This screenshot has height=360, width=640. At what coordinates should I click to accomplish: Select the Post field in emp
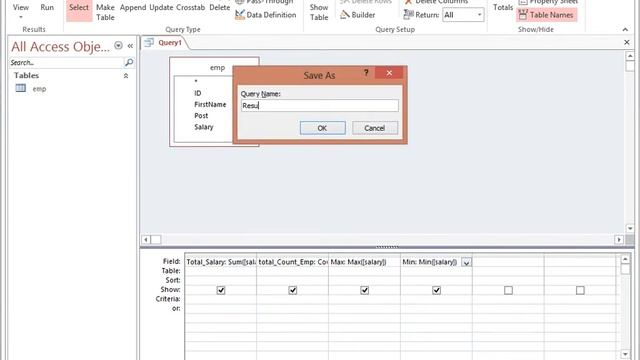(201, 116)
